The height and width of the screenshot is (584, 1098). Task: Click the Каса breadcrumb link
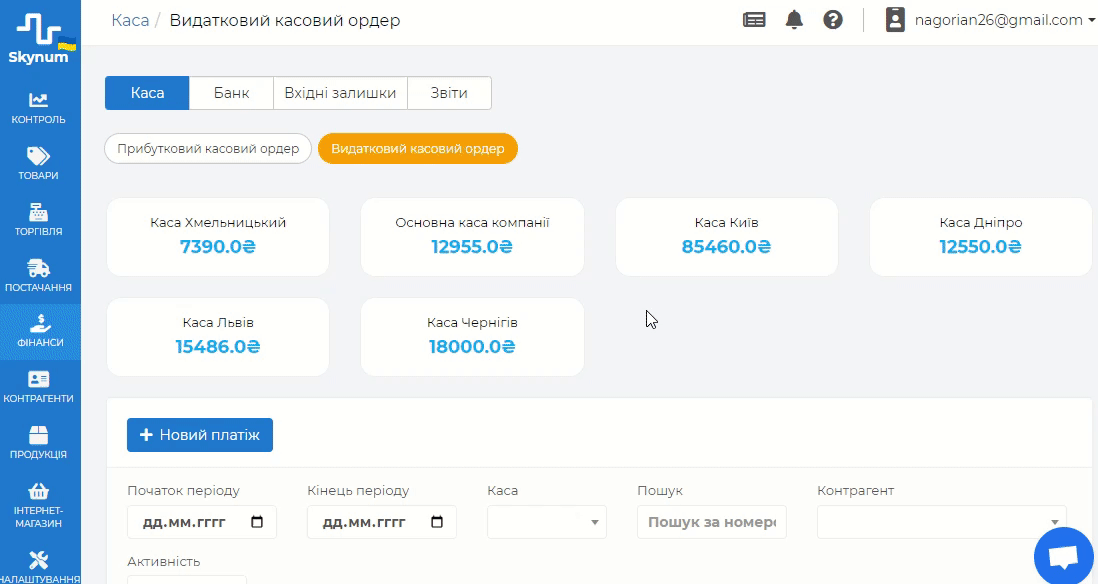click(130, 20)
